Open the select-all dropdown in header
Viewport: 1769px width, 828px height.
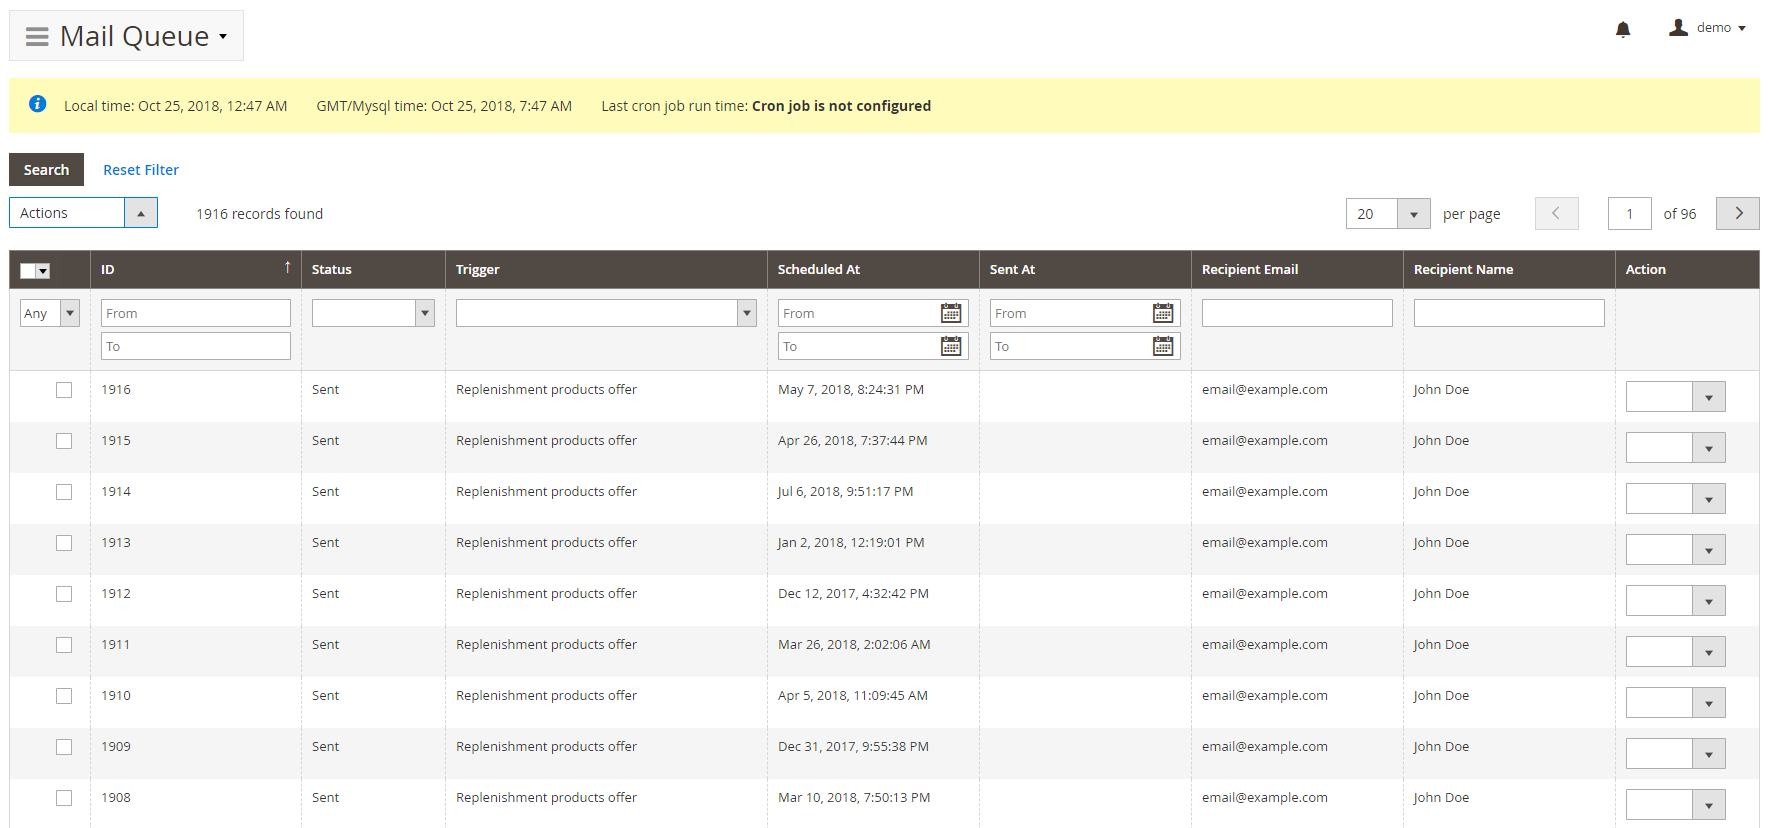(x=35, y=271)
